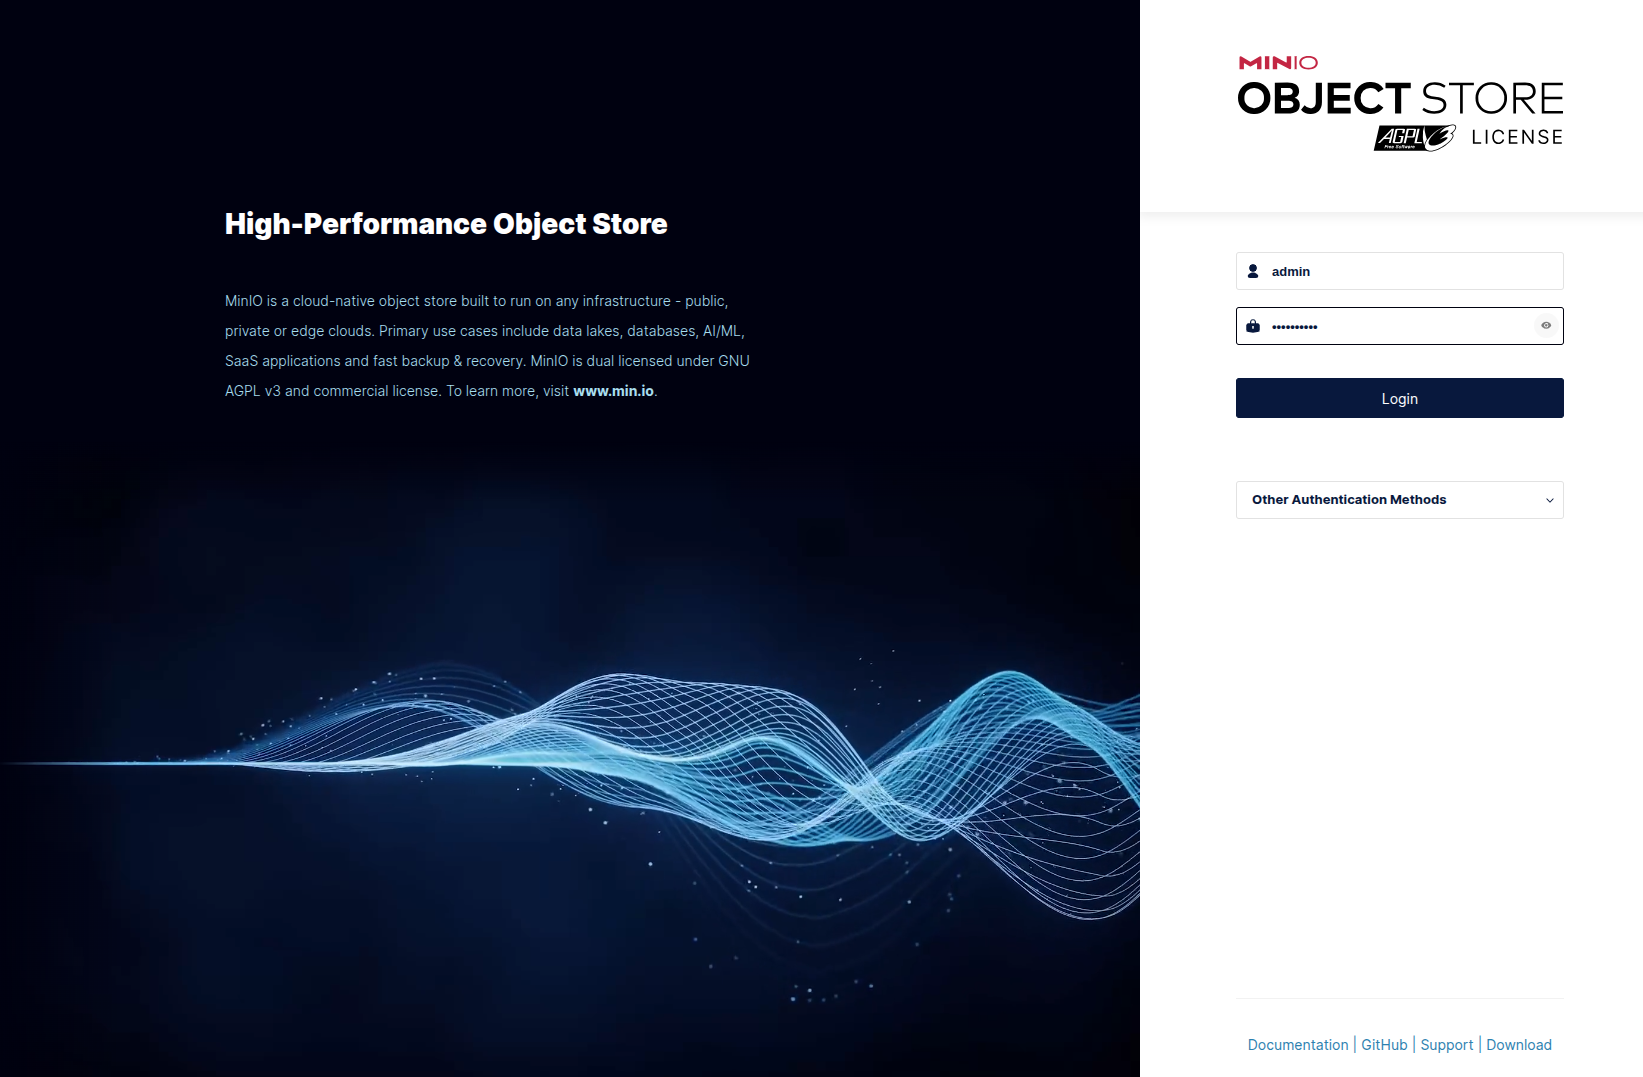Click the red MinIO logo
The width and height of the screenshot is (1643, 1077).
1278,63
